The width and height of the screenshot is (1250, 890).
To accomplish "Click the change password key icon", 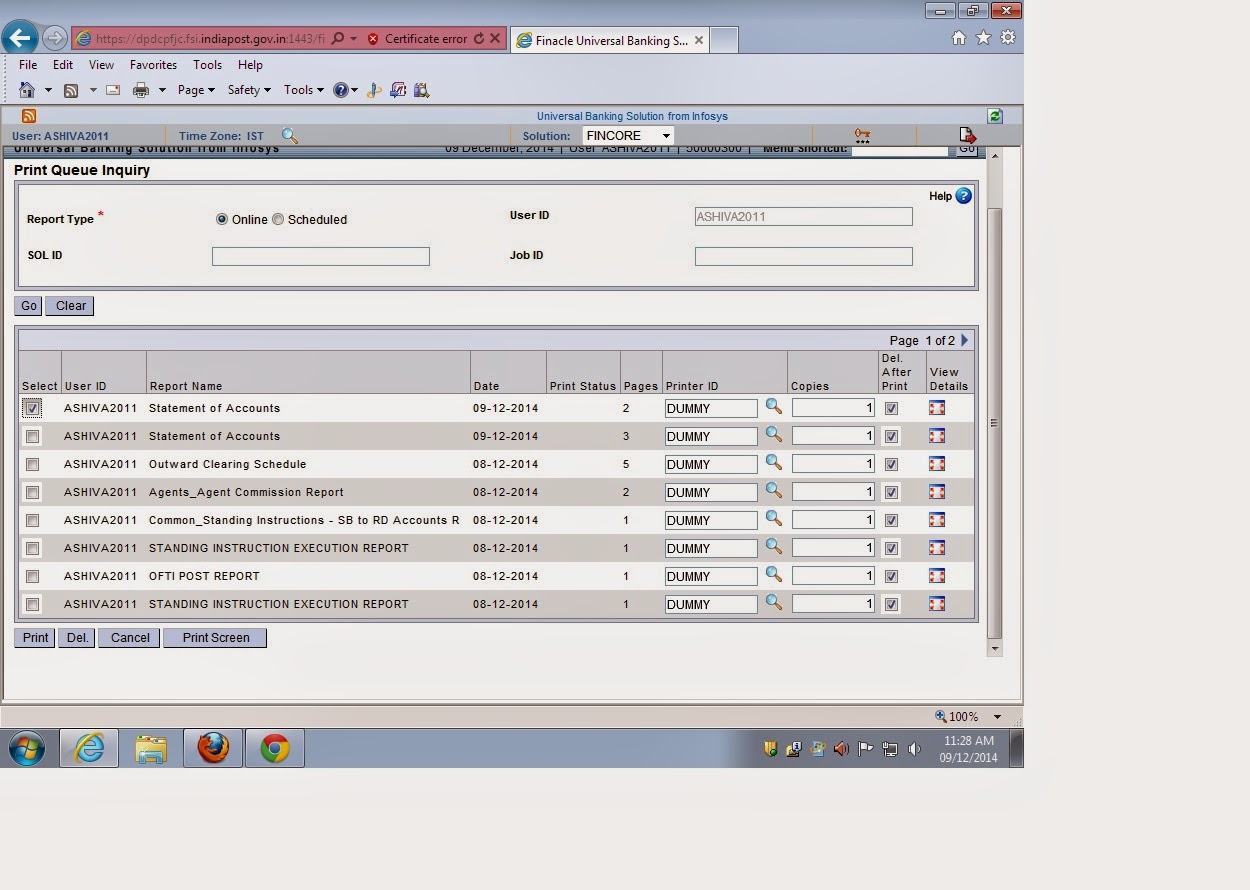I will (862, 133).
